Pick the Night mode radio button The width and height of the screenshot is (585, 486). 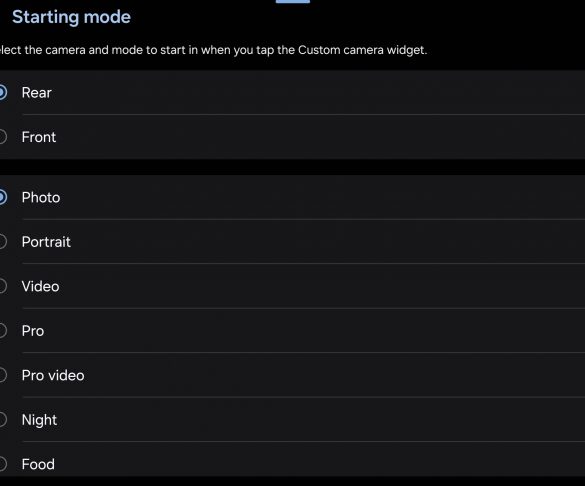click(2, 420)
